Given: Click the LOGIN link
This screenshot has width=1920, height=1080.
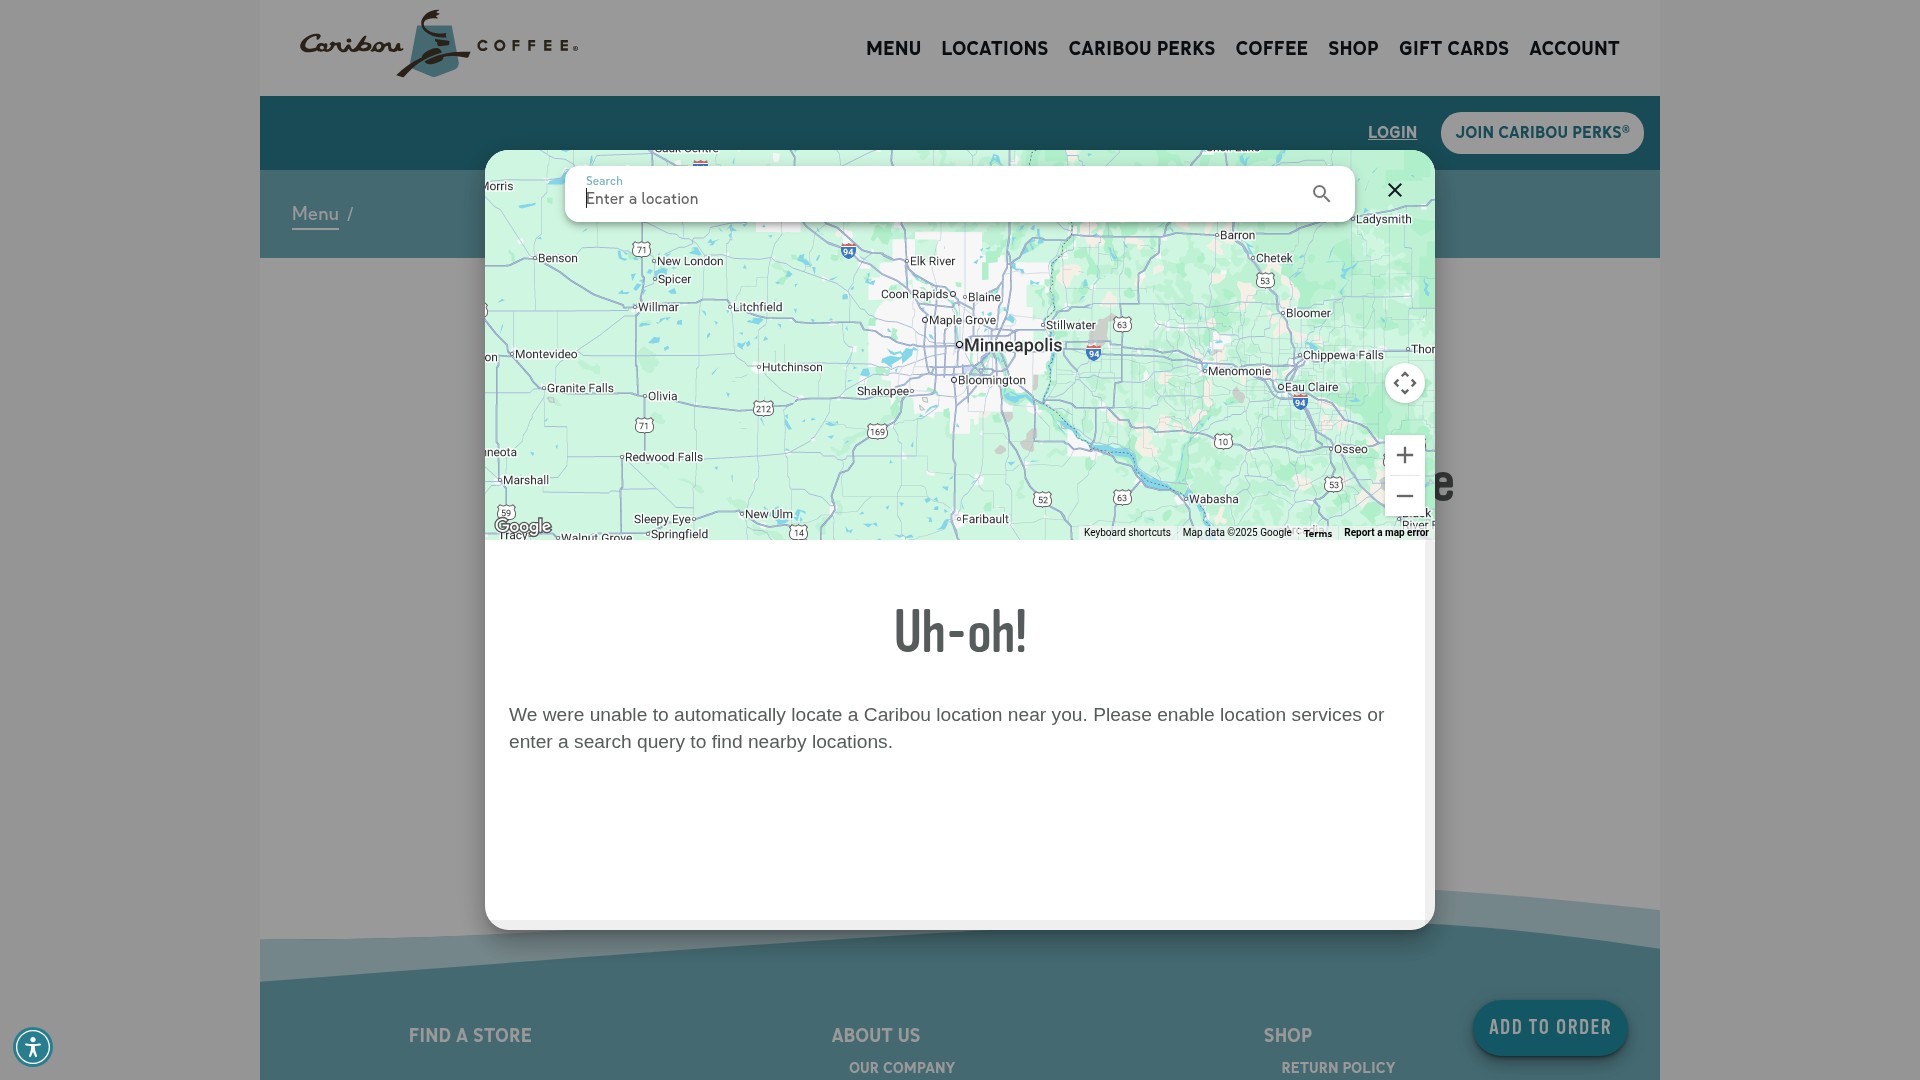Looking at the screenshot, I should (x=1392, y=132).
